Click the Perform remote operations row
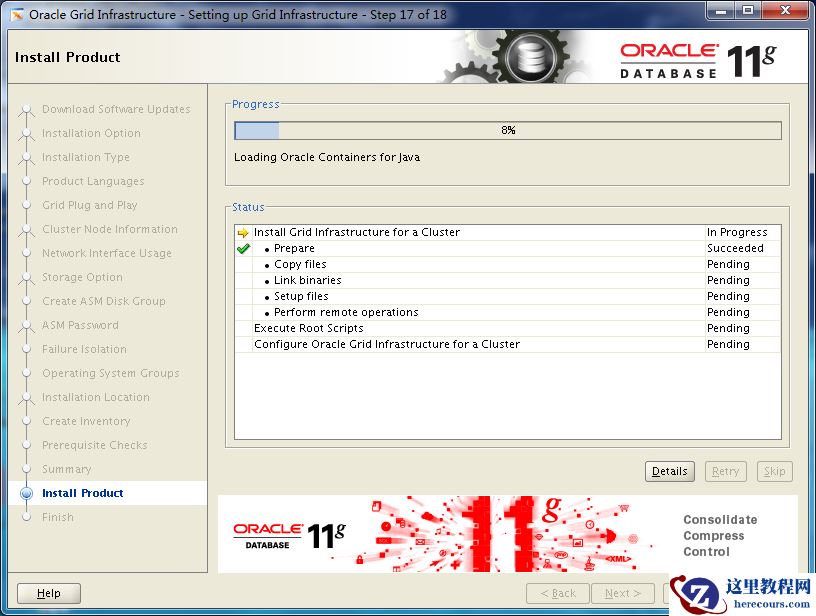Viewport: 816px width, 616px height. point(508,313)
